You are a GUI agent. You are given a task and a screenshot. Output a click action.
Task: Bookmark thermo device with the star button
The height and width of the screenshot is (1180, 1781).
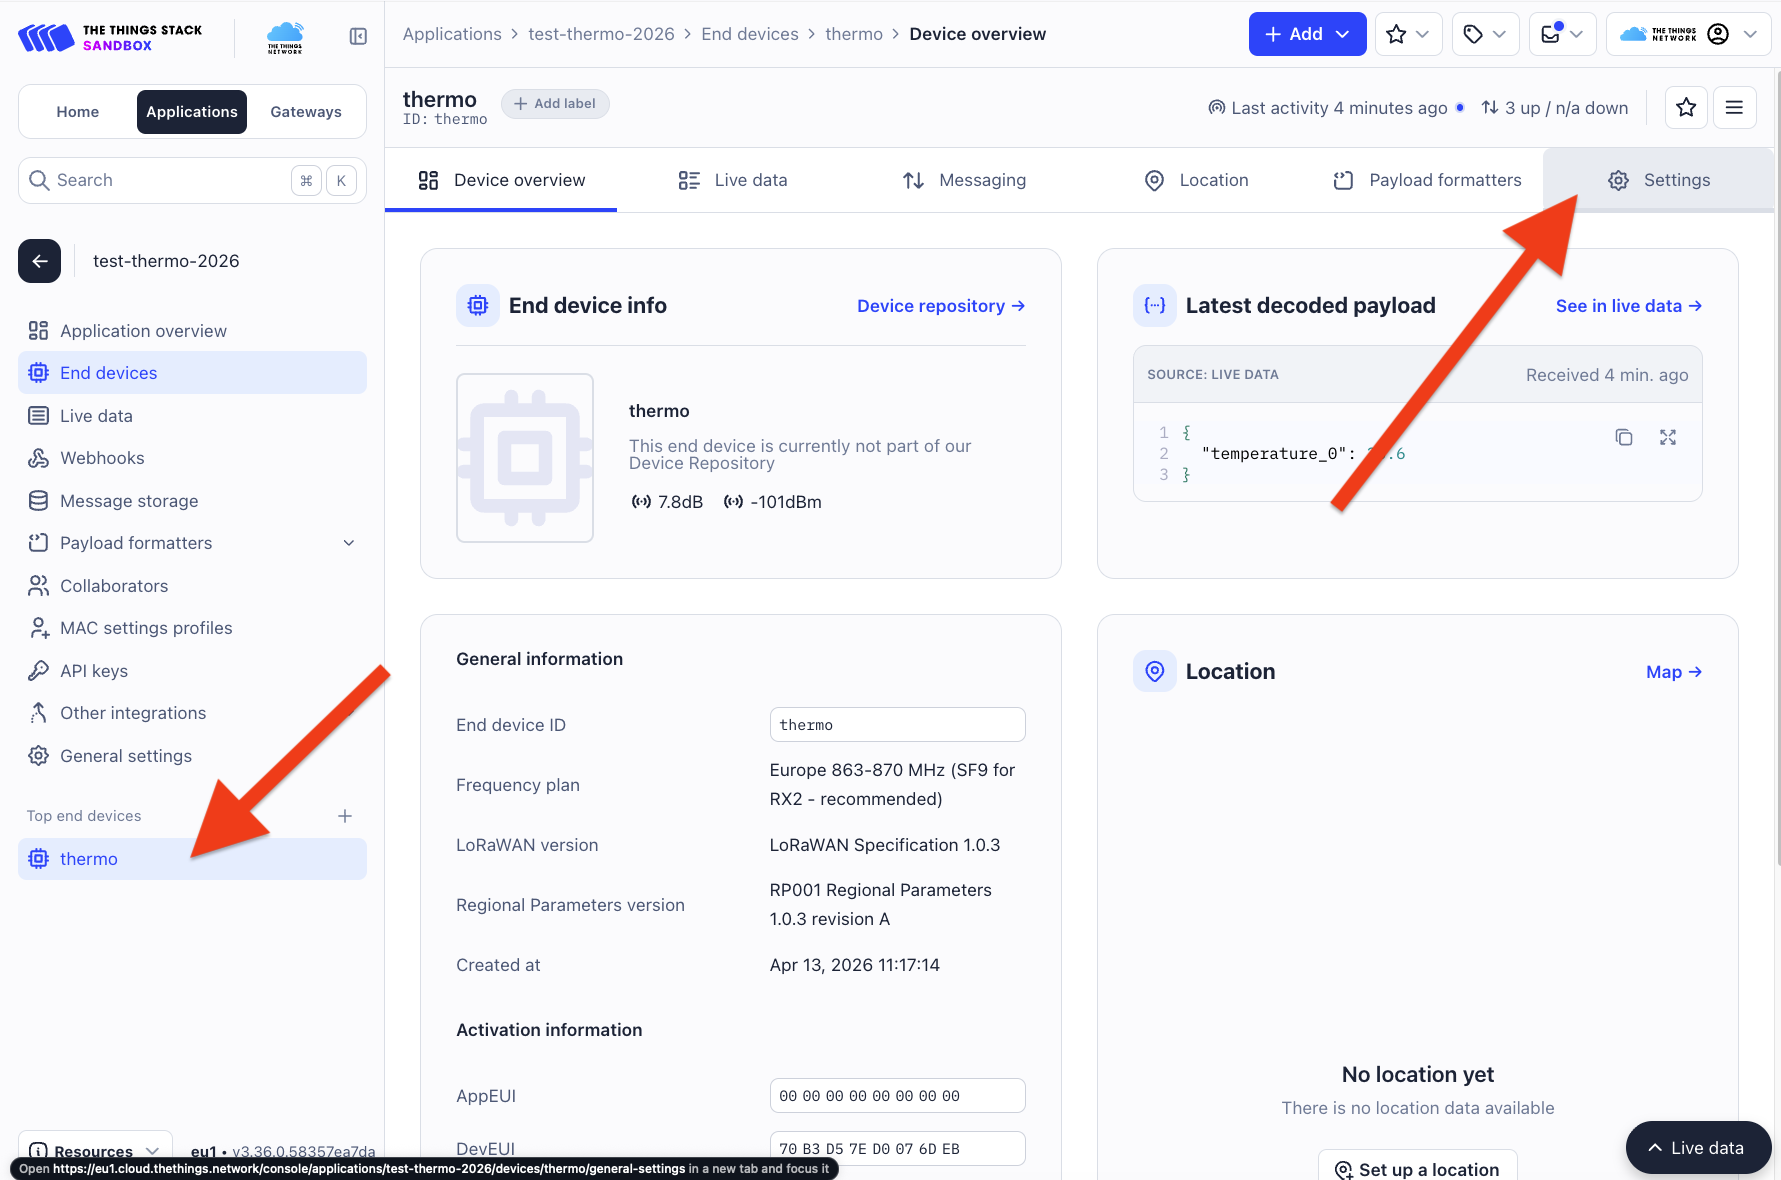point(1686,107)
